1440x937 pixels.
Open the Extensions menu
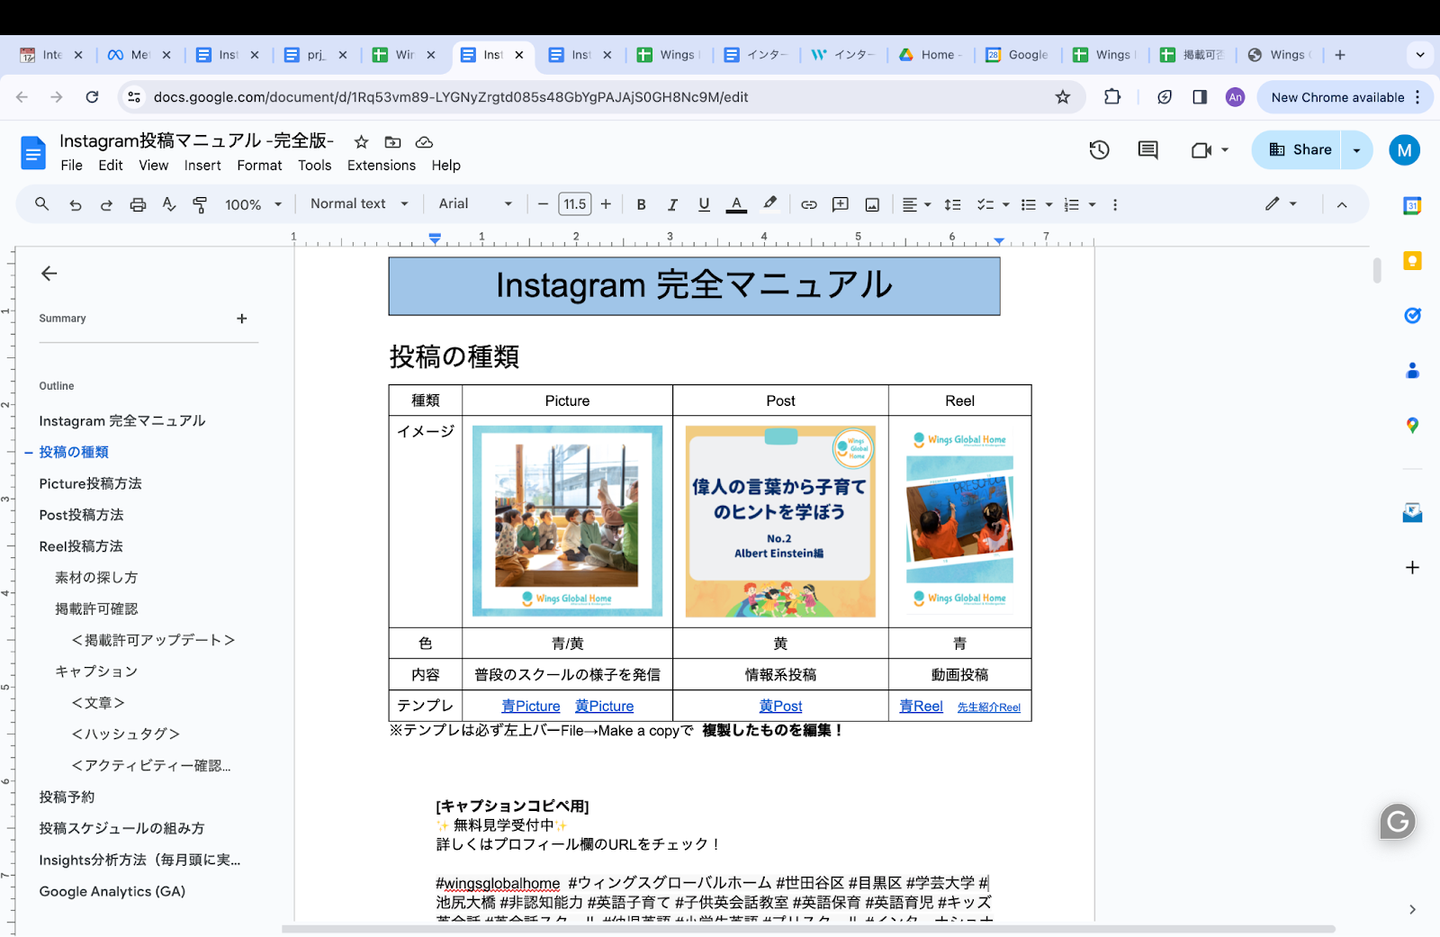pyautogui.click(x=381, y=165)
